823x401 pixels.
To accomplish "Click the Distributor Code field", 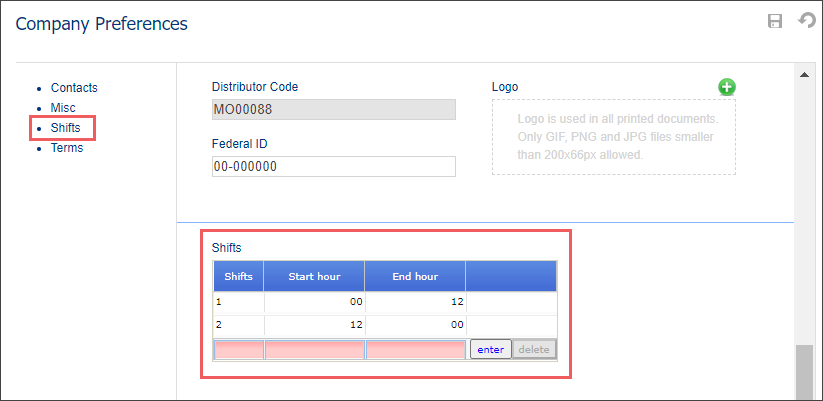I will 334,109.
